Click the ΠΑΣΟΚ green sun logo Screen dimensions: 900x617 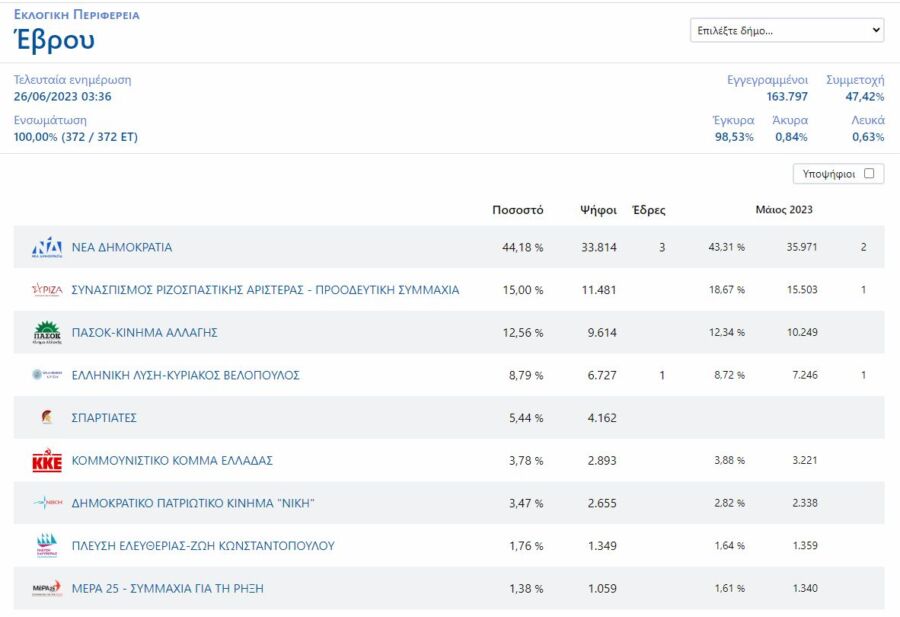[47, 333]
